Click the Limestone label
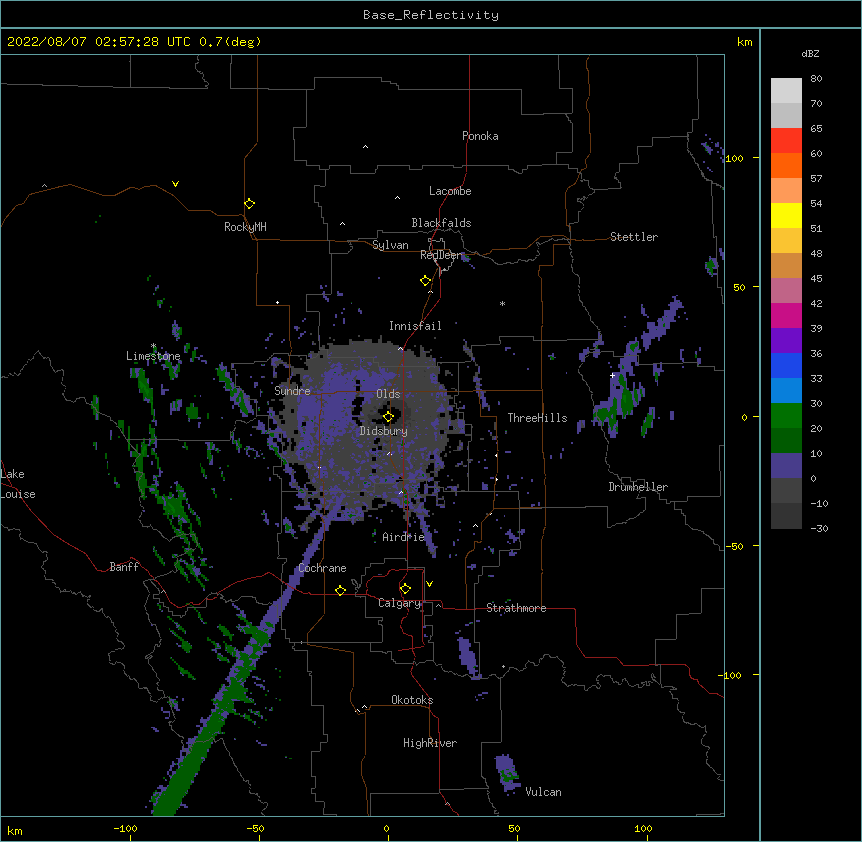862x842 pixels. coord(153,356)
